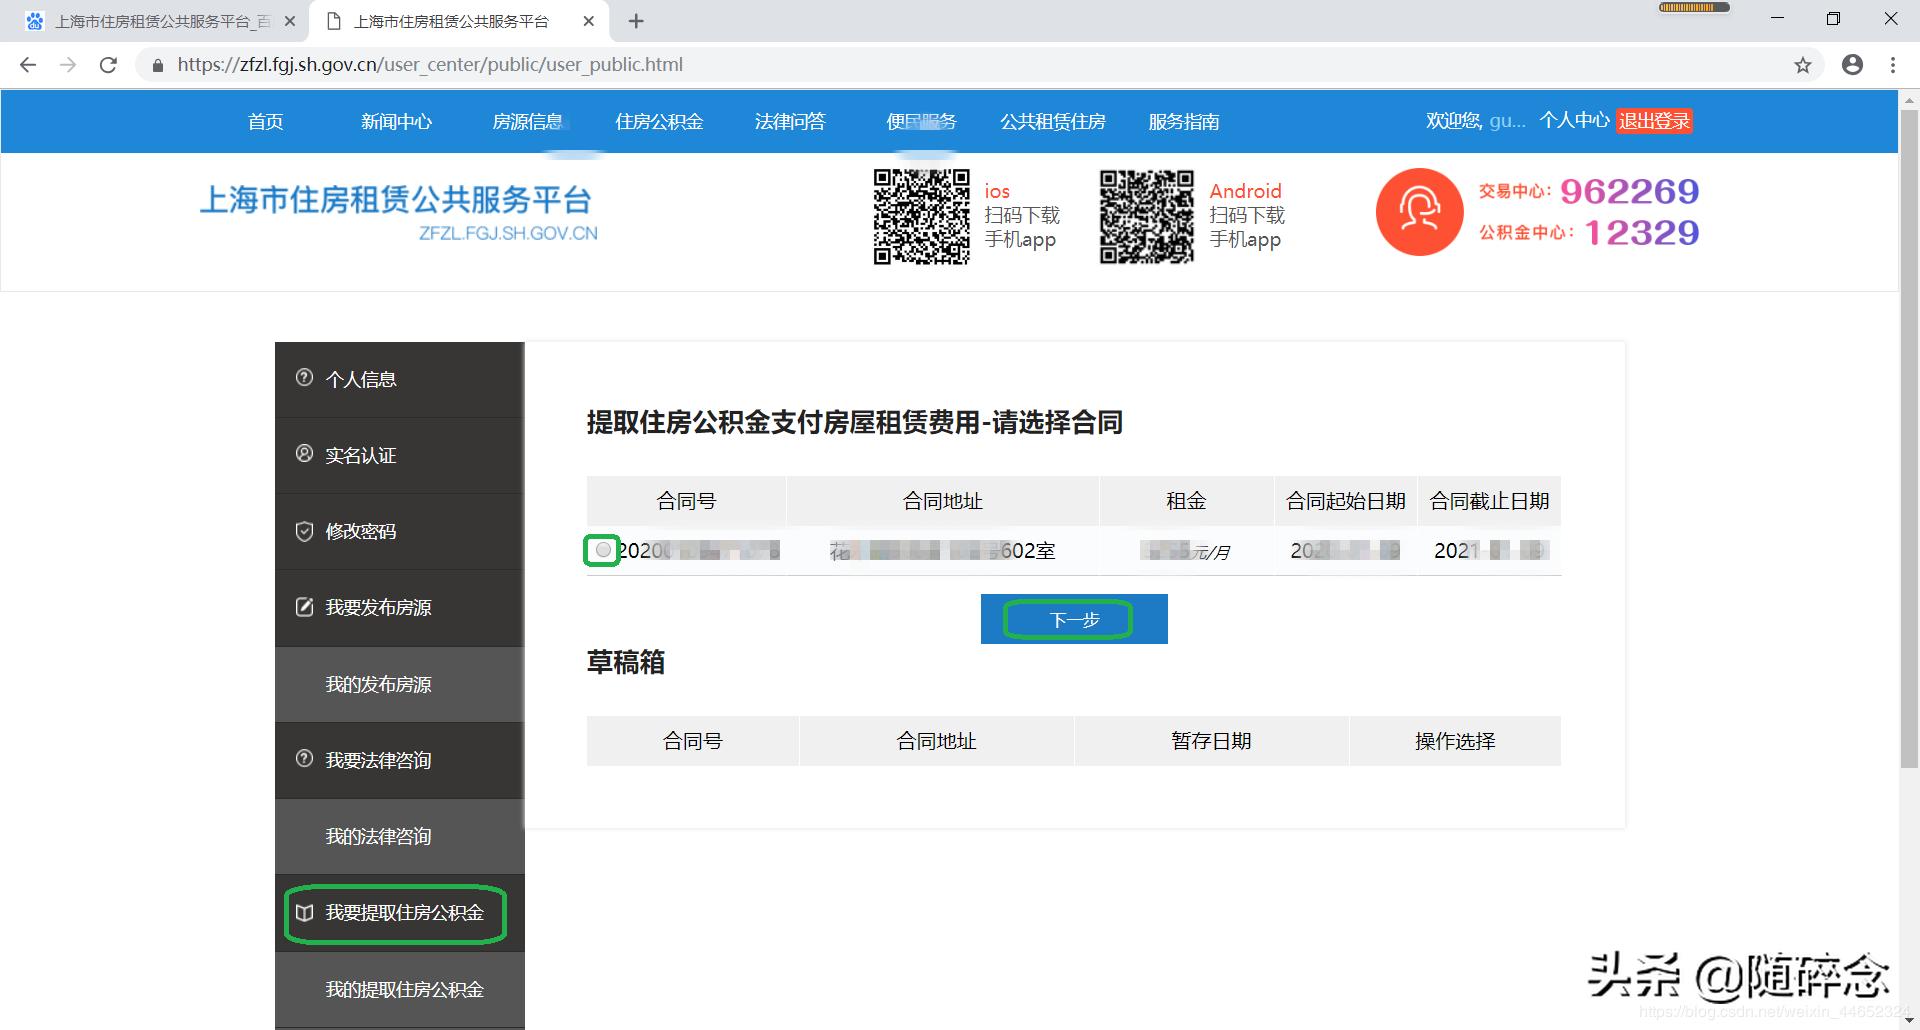Select the 我要发布房源 pencil icon

click(305, 606)
